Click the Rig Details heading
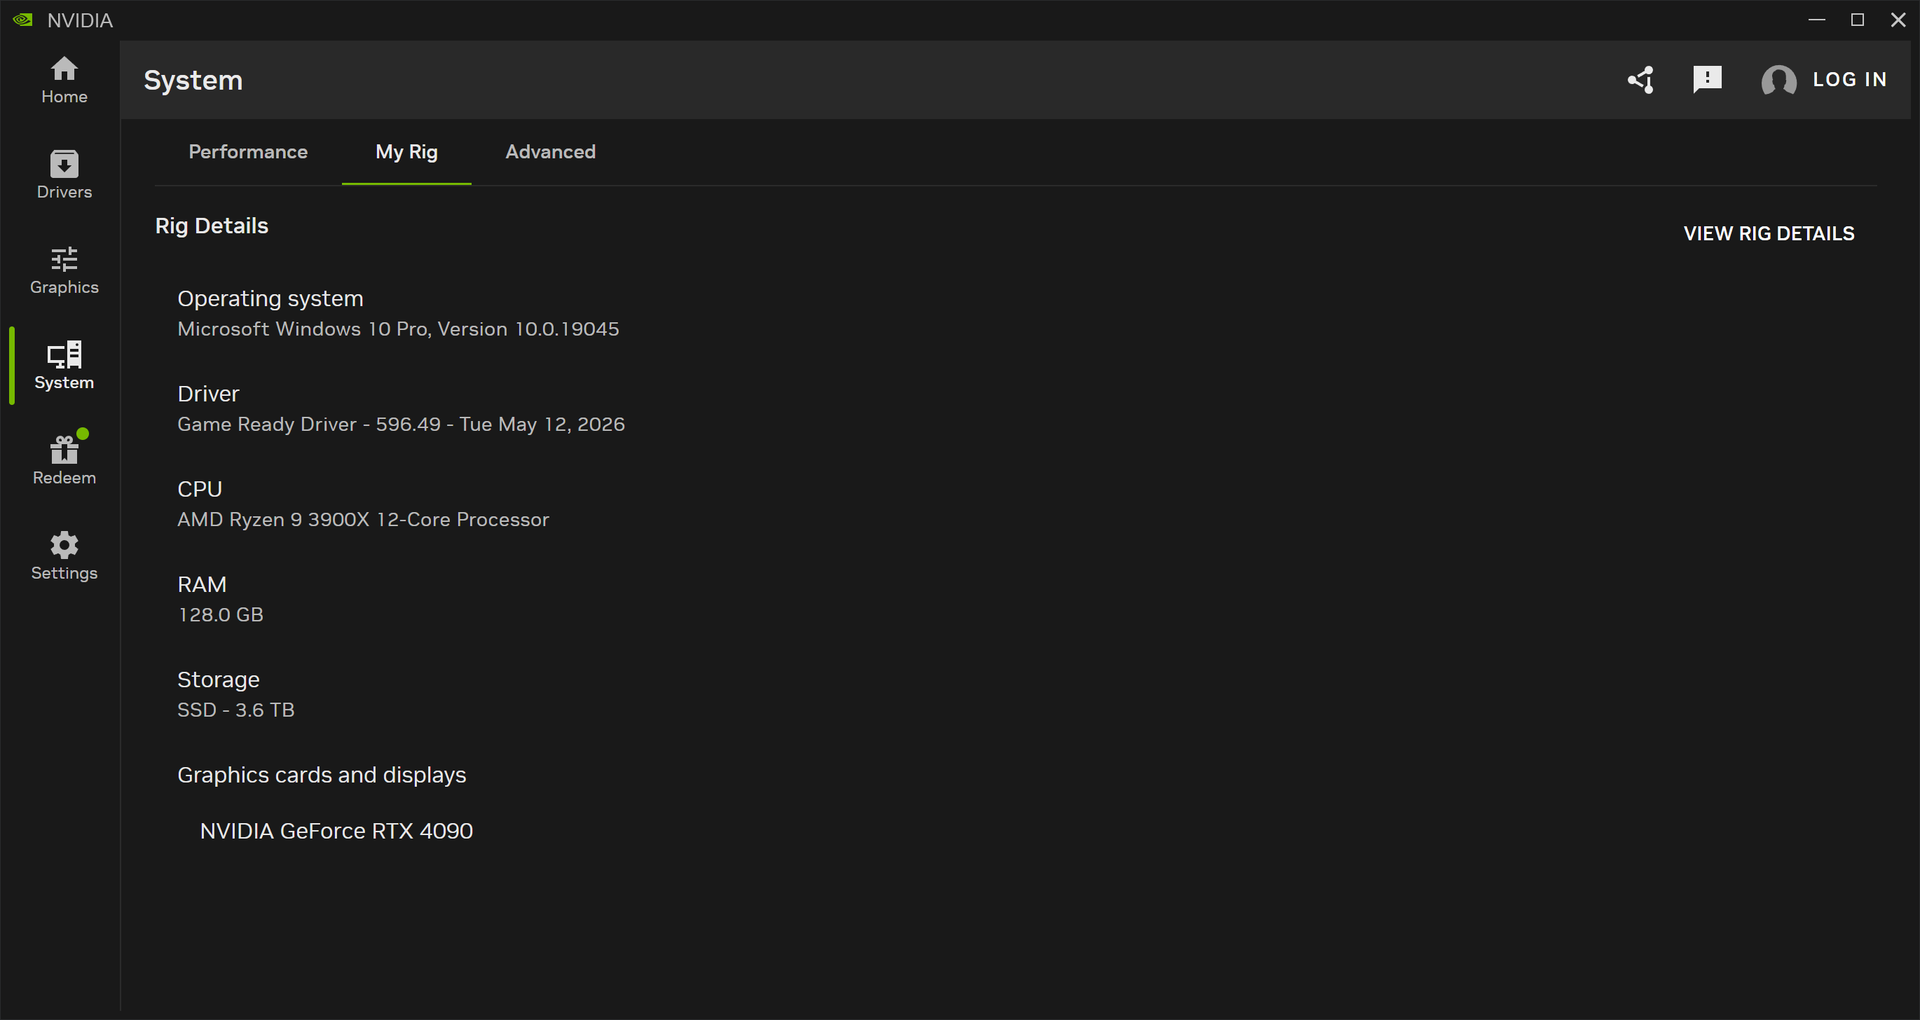The image size is (1920, 1020). [211, 226]
